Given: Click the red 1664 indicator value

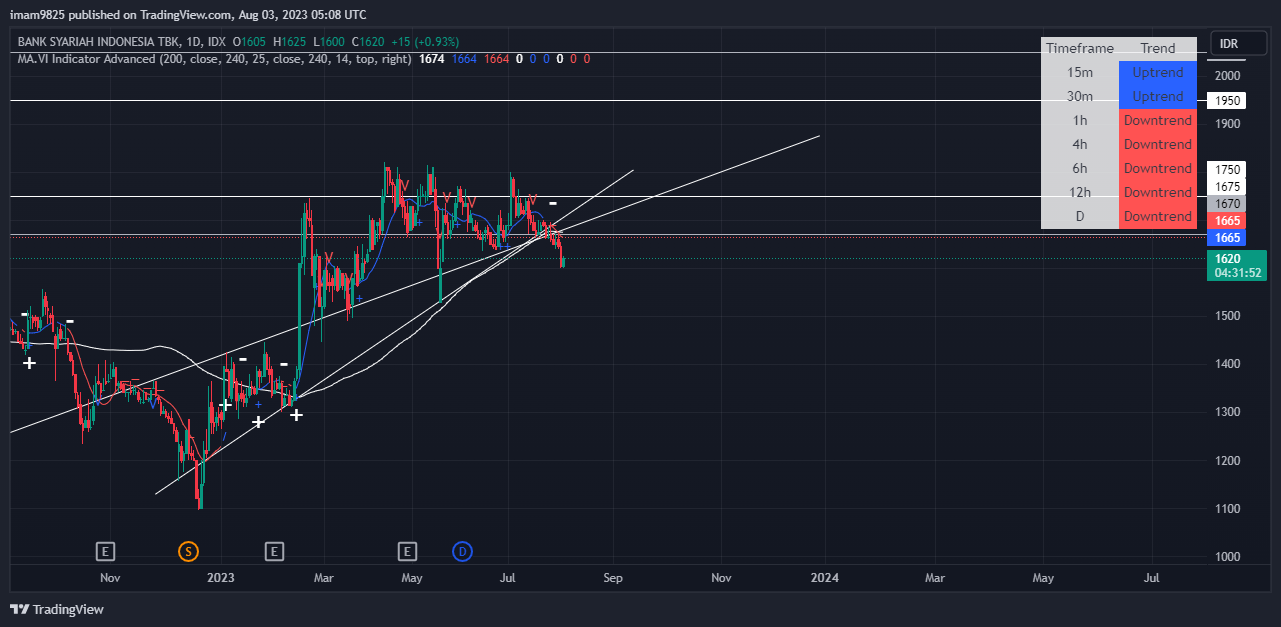Looking at the screenshot, I should 497,59.
